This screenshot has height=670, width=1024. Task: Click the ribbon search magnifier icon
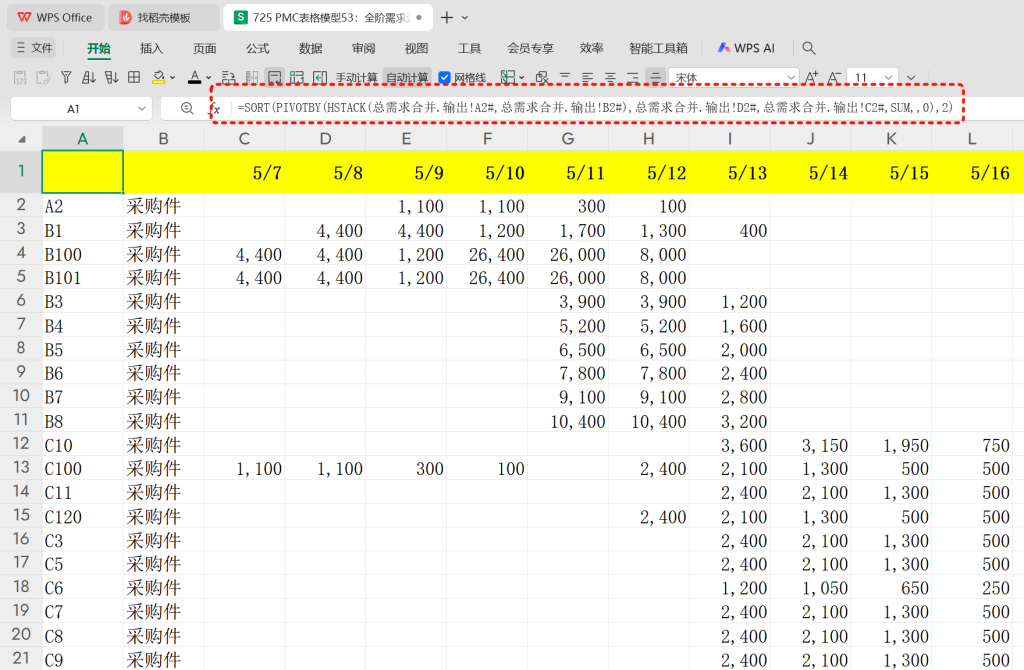click(808, 48)
